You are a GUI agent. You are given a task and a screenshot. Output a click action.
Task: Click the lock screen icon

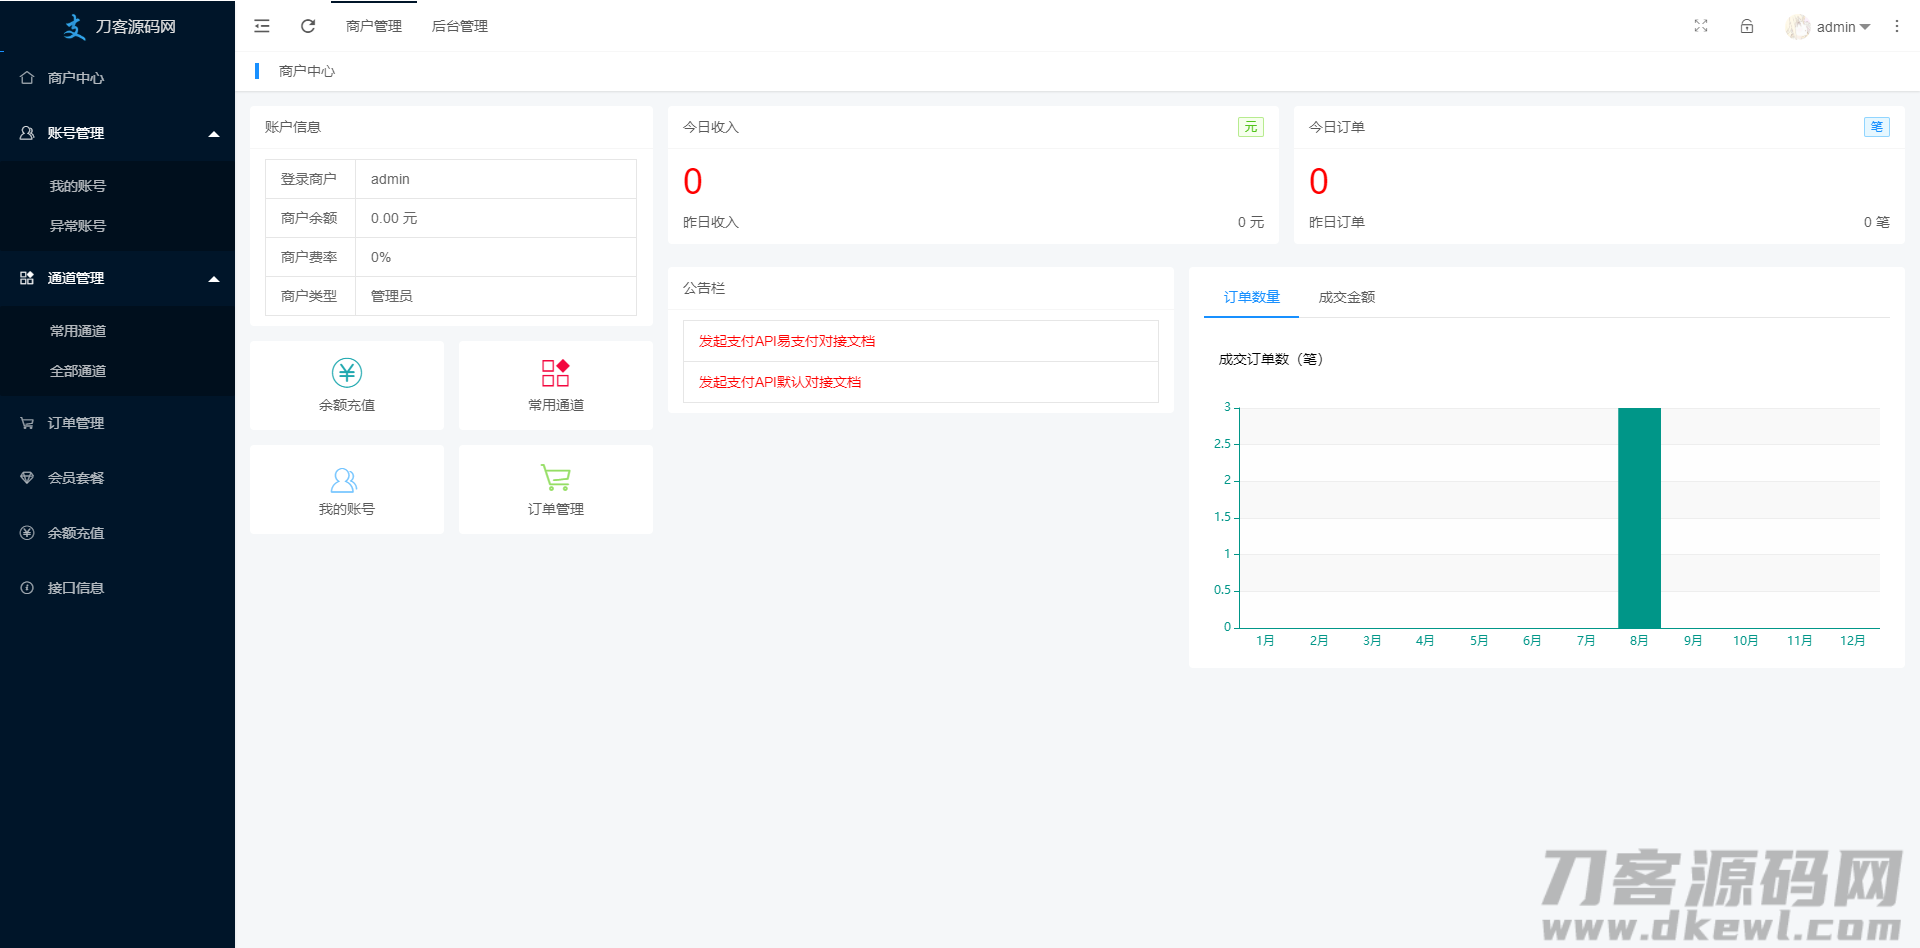[1746, 26]
